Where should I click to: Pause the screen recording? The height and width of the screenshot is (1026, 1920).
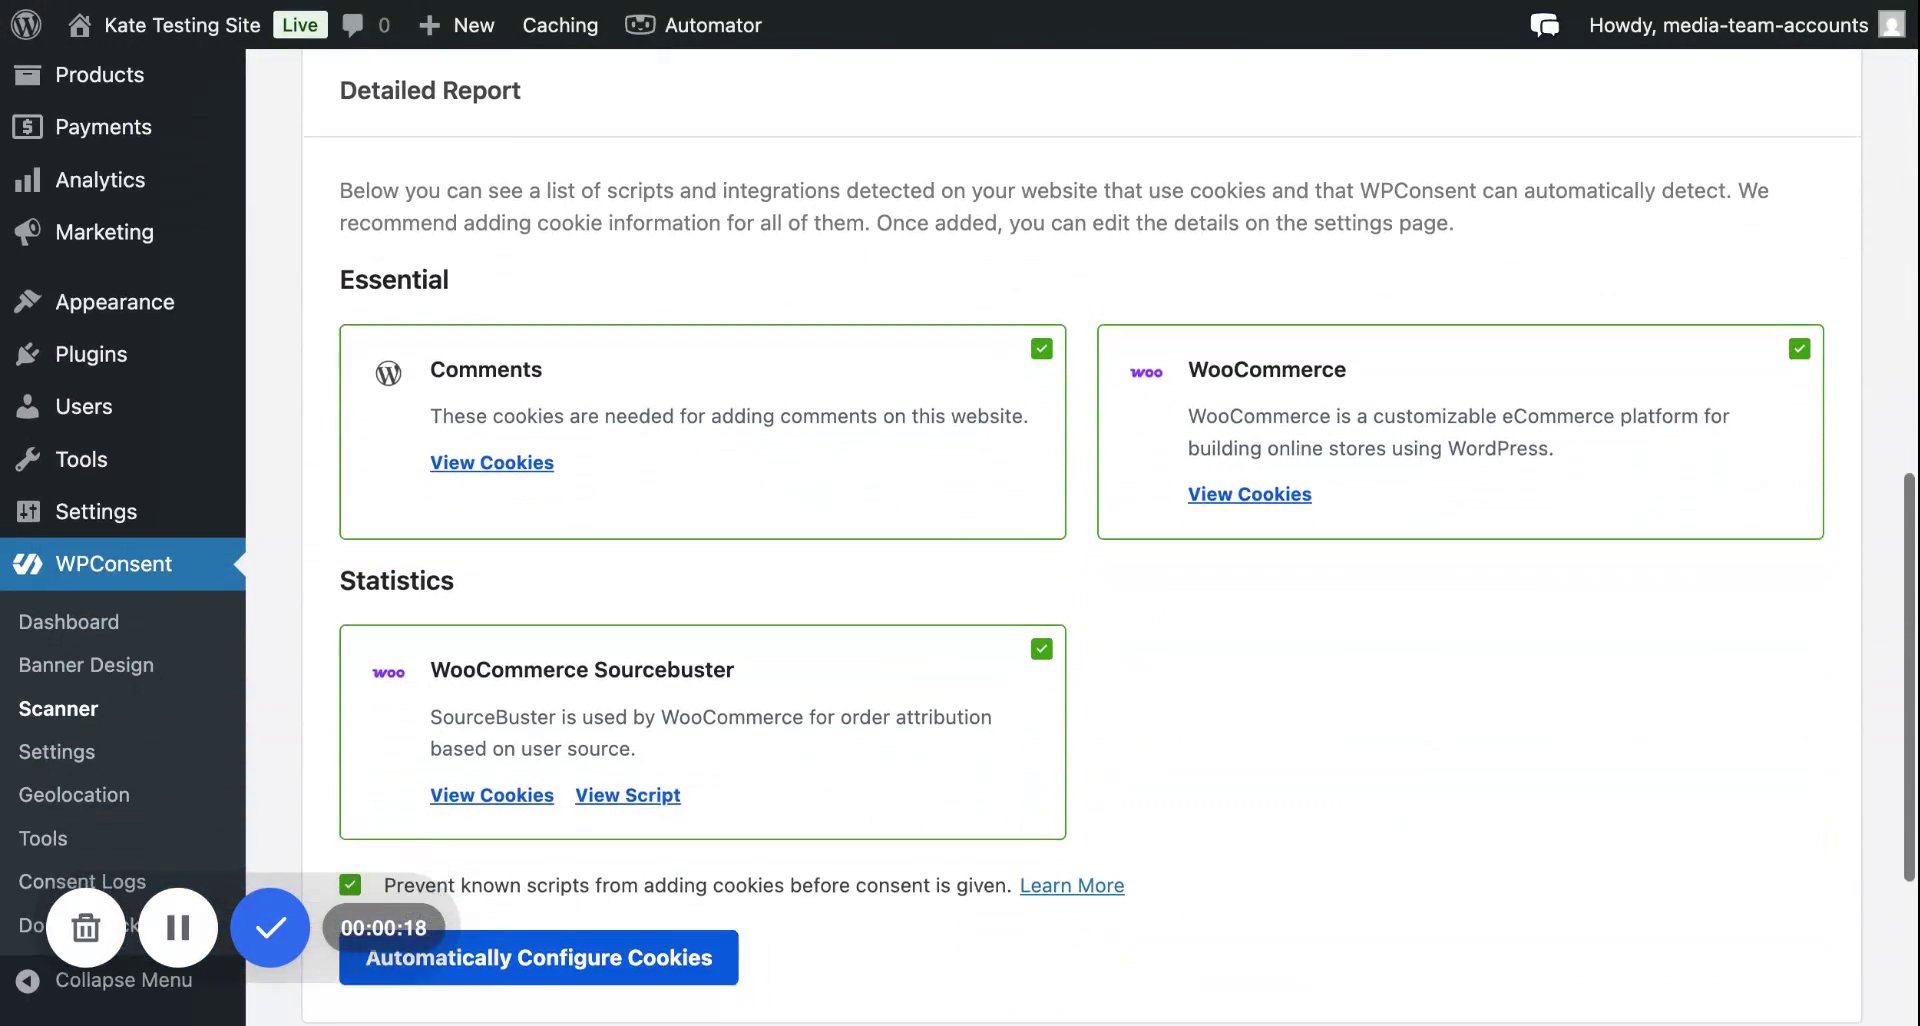click(178, 928)
